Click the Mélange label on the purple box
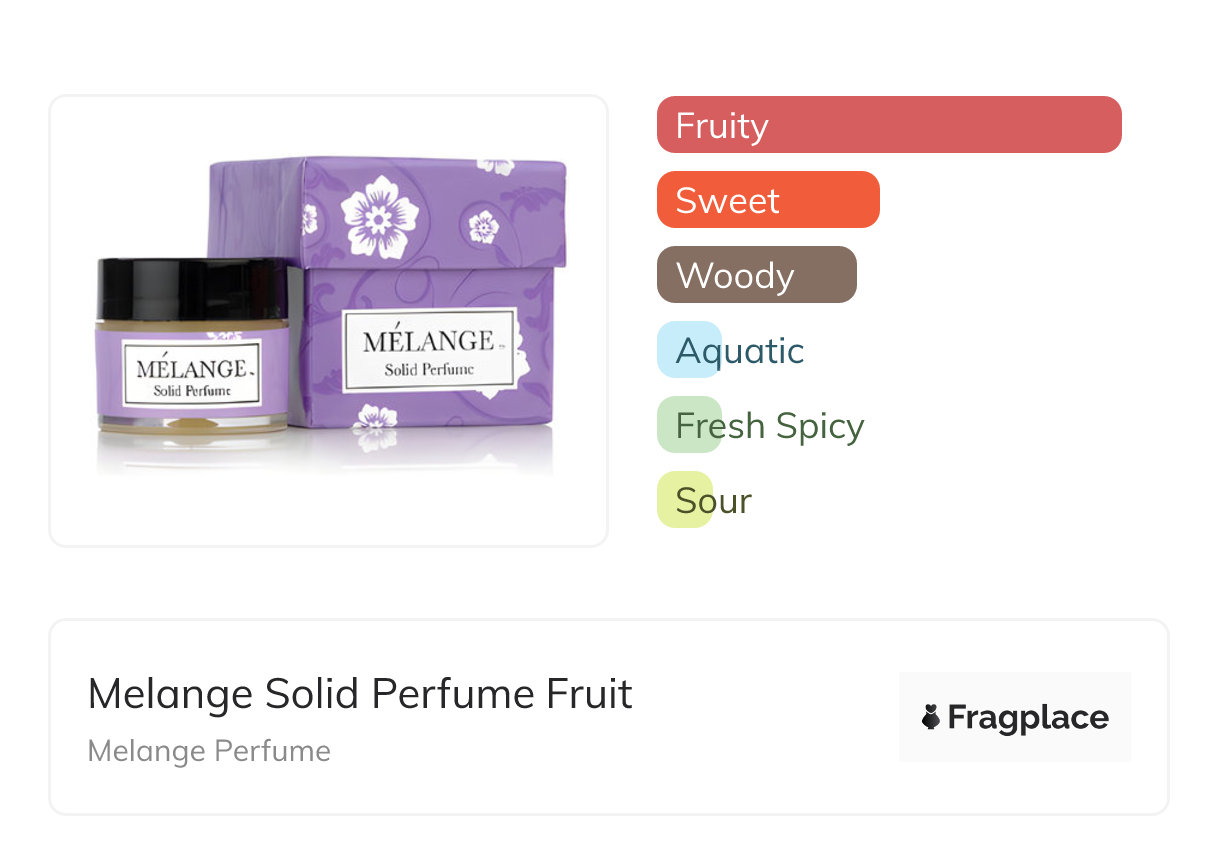1218x864 pixels. tap(428, 348)
